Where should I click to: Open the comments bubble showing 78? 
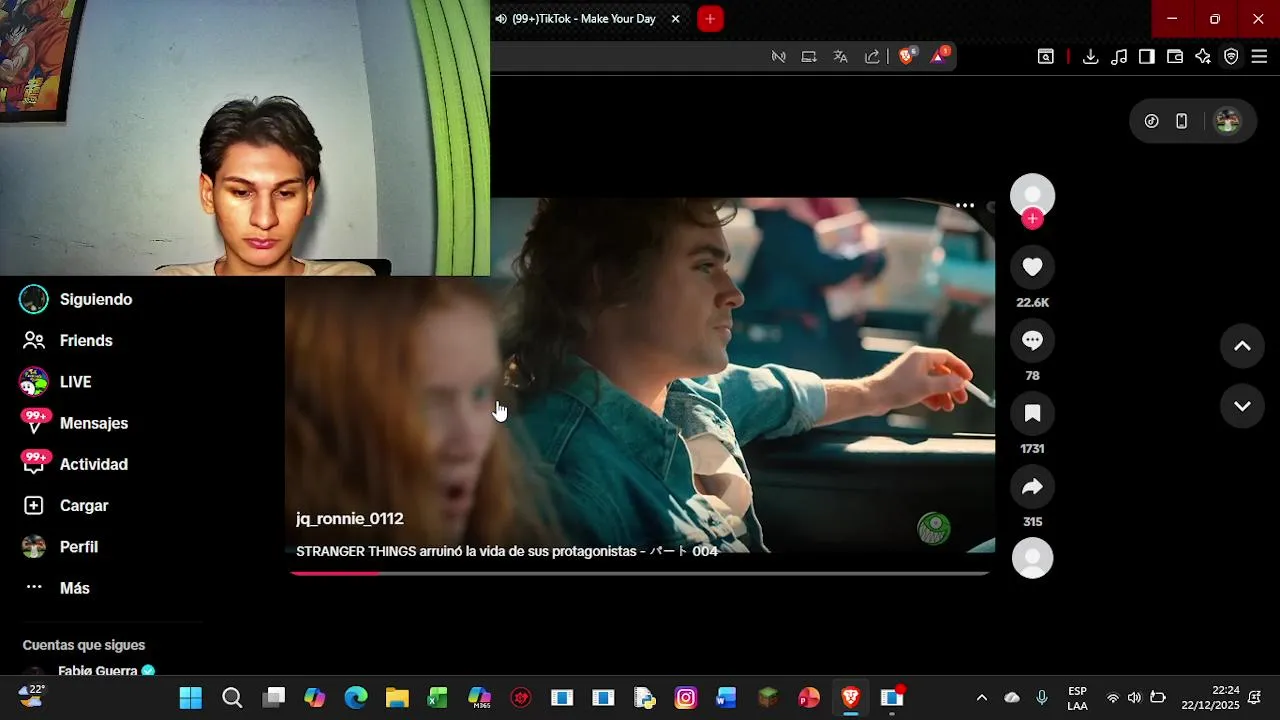click(x=1032, y=341)
